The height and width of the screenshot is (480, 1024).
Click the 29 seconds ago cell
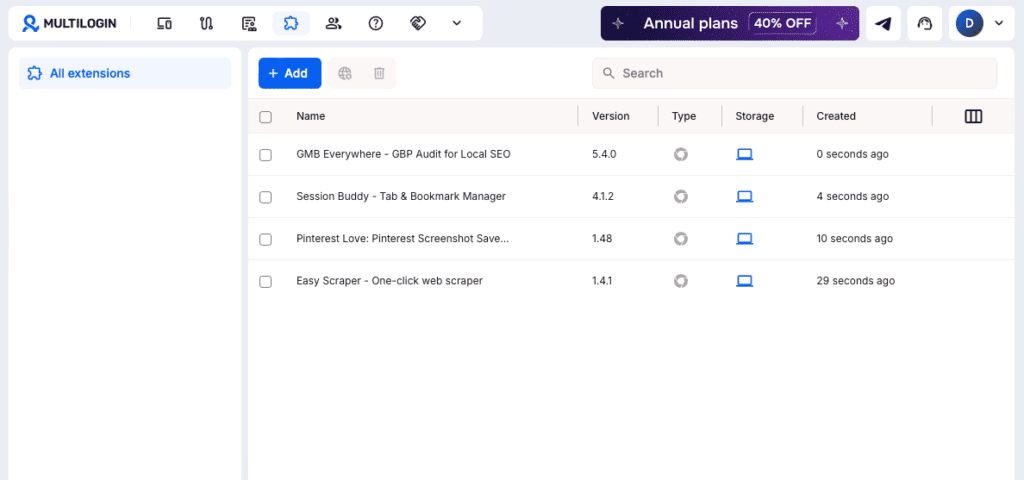pos(856,281)
